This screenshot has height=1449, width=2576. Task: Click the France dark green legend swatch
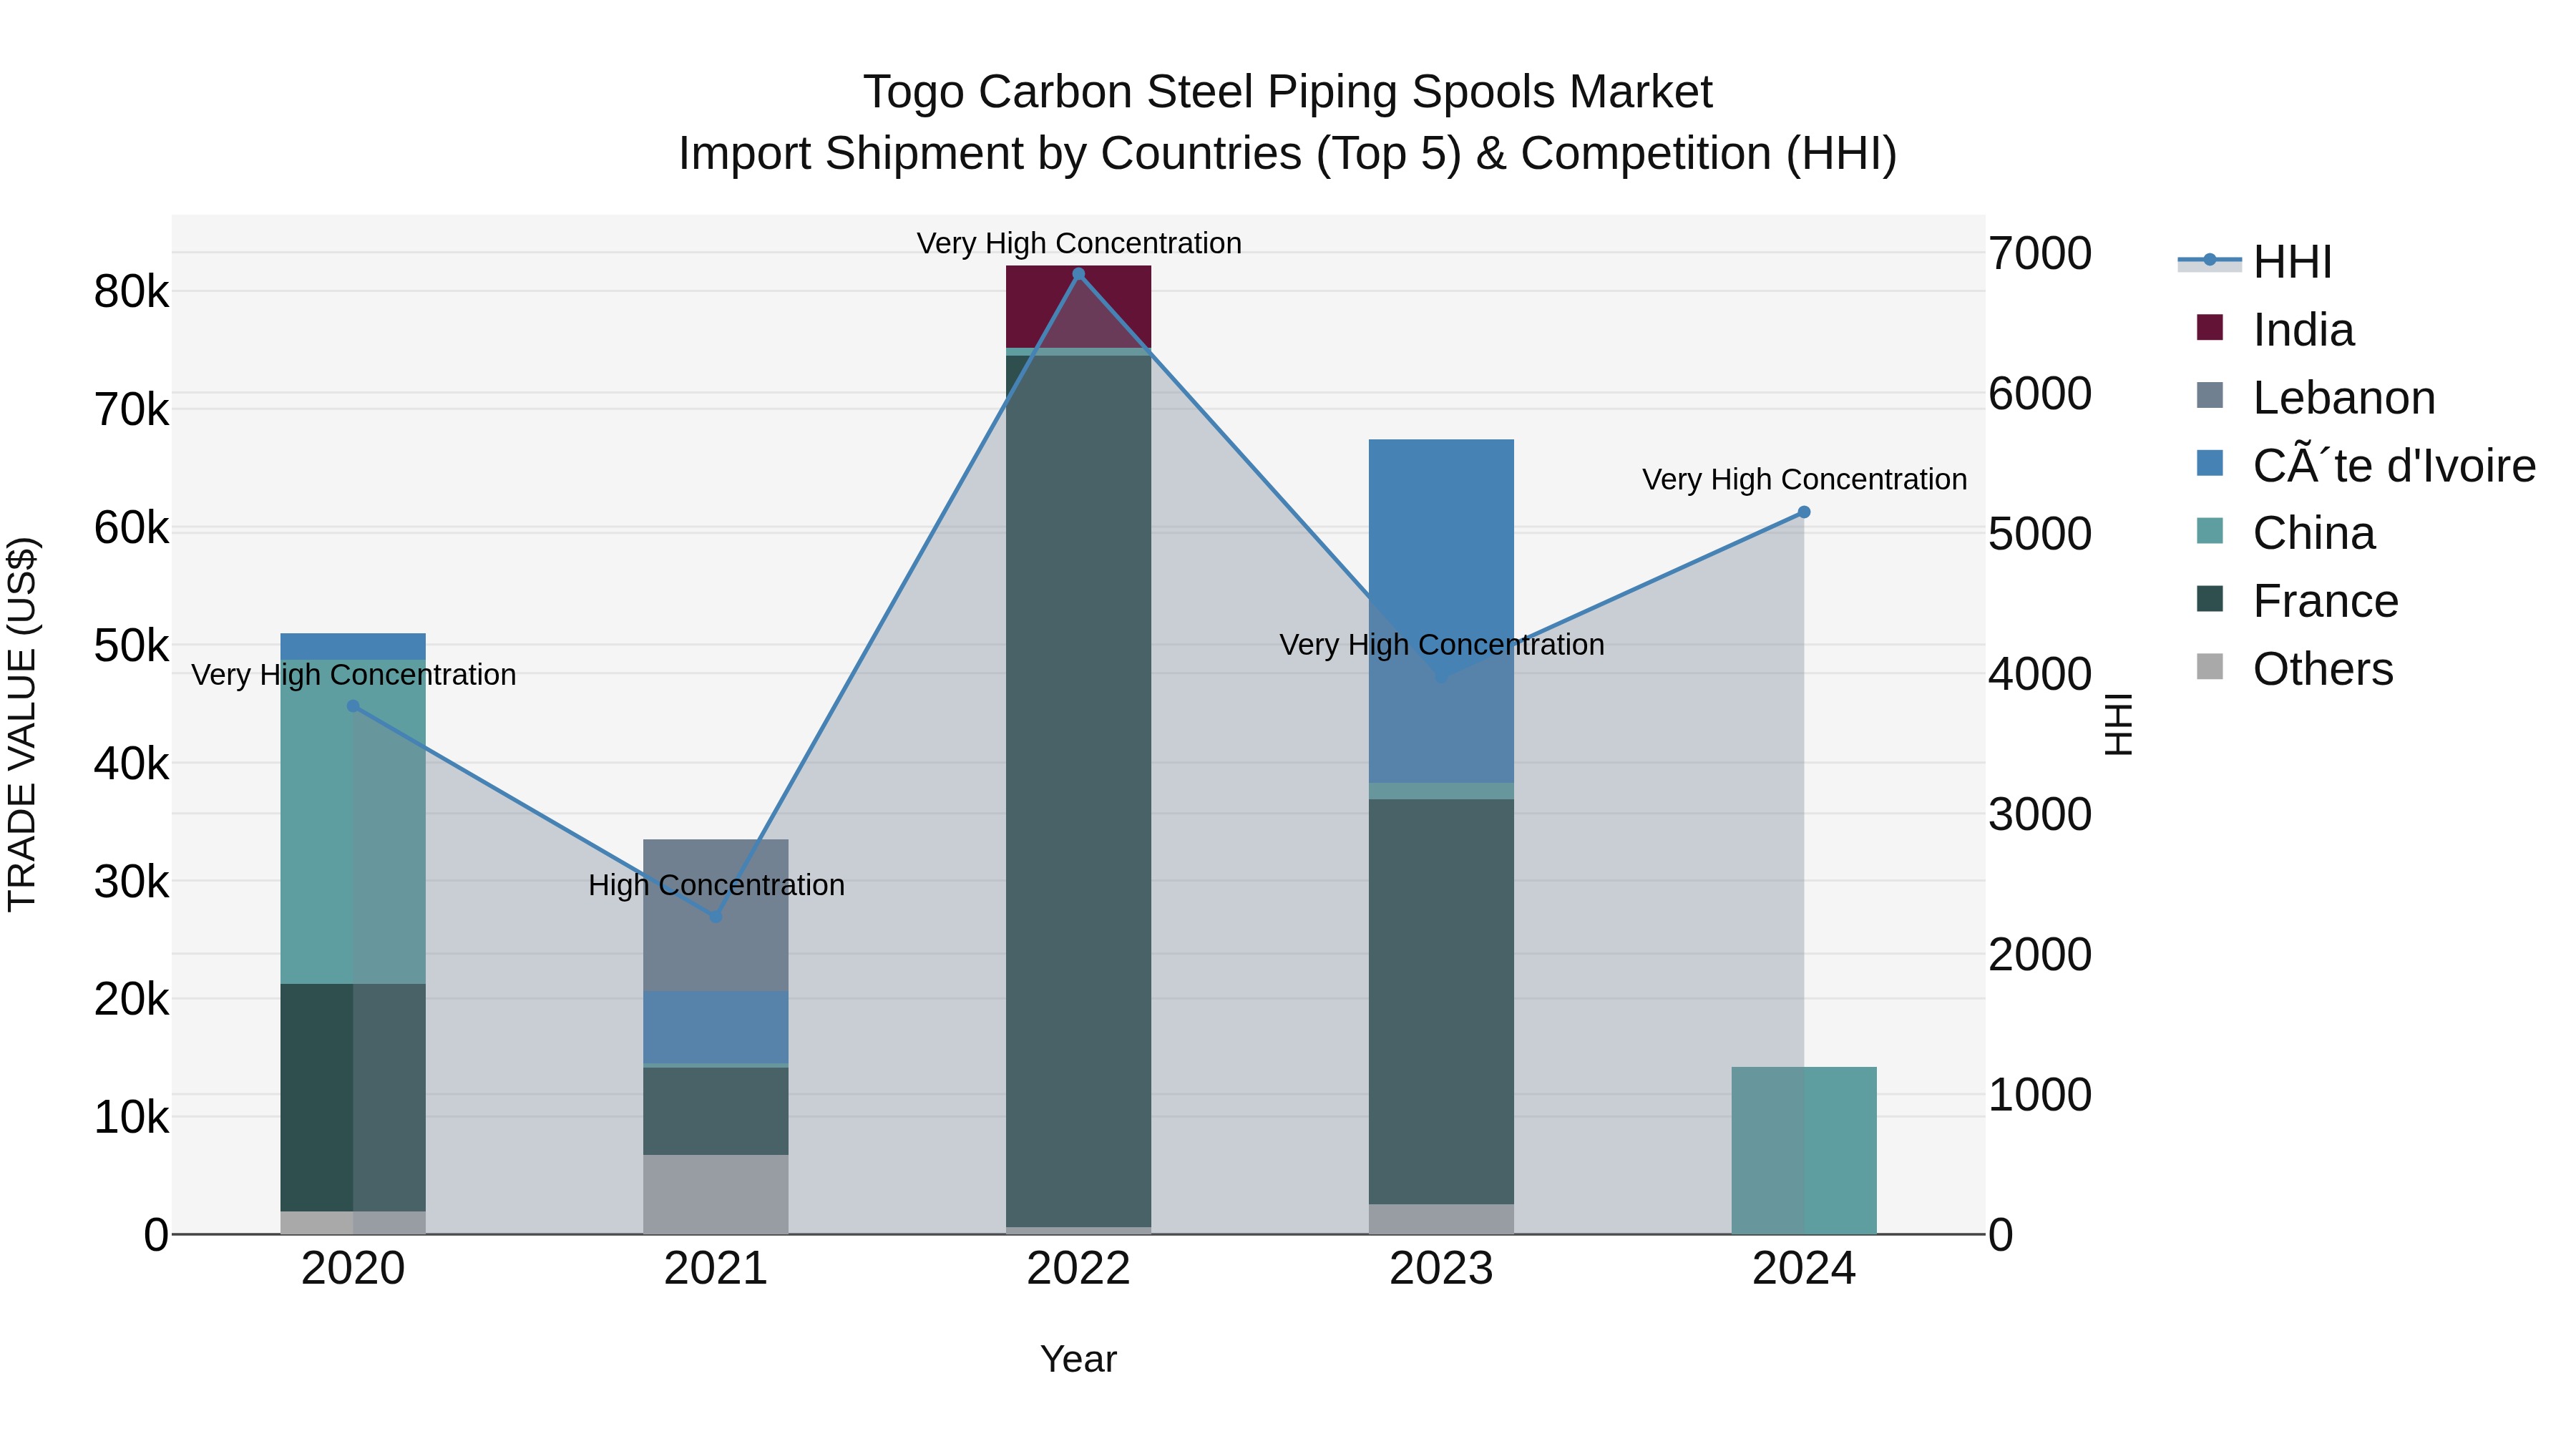click(x=2210, y=599)
